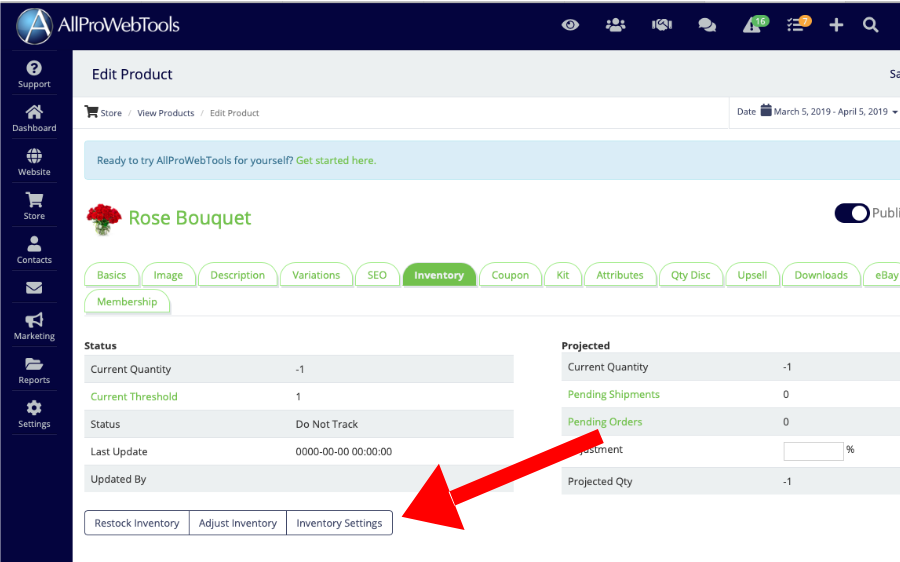Image resolution: width=900 pixels, height=562 pixels.
Task: Click the 'Get started here' link
Action: point(336,160)
